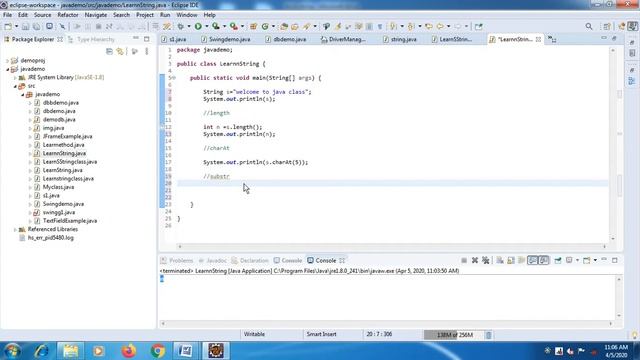Collapse the javademo project node
This screenshot has width=640, height=360.
click(x=7, y=69)
